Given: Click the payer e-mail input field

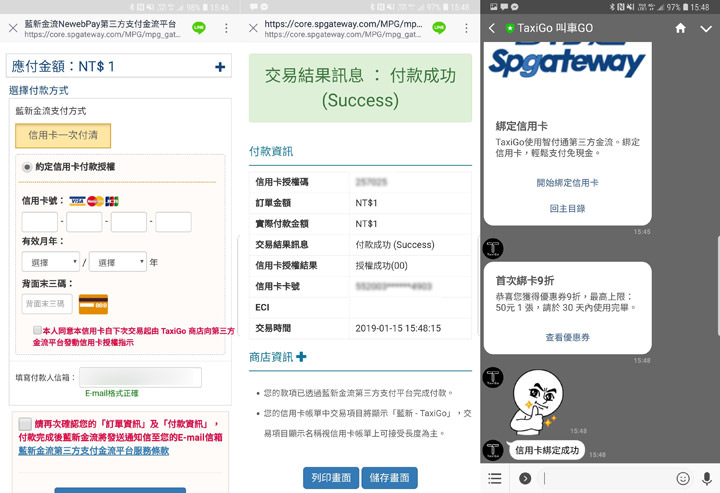Looking at the screenshot, I should 141,377.
